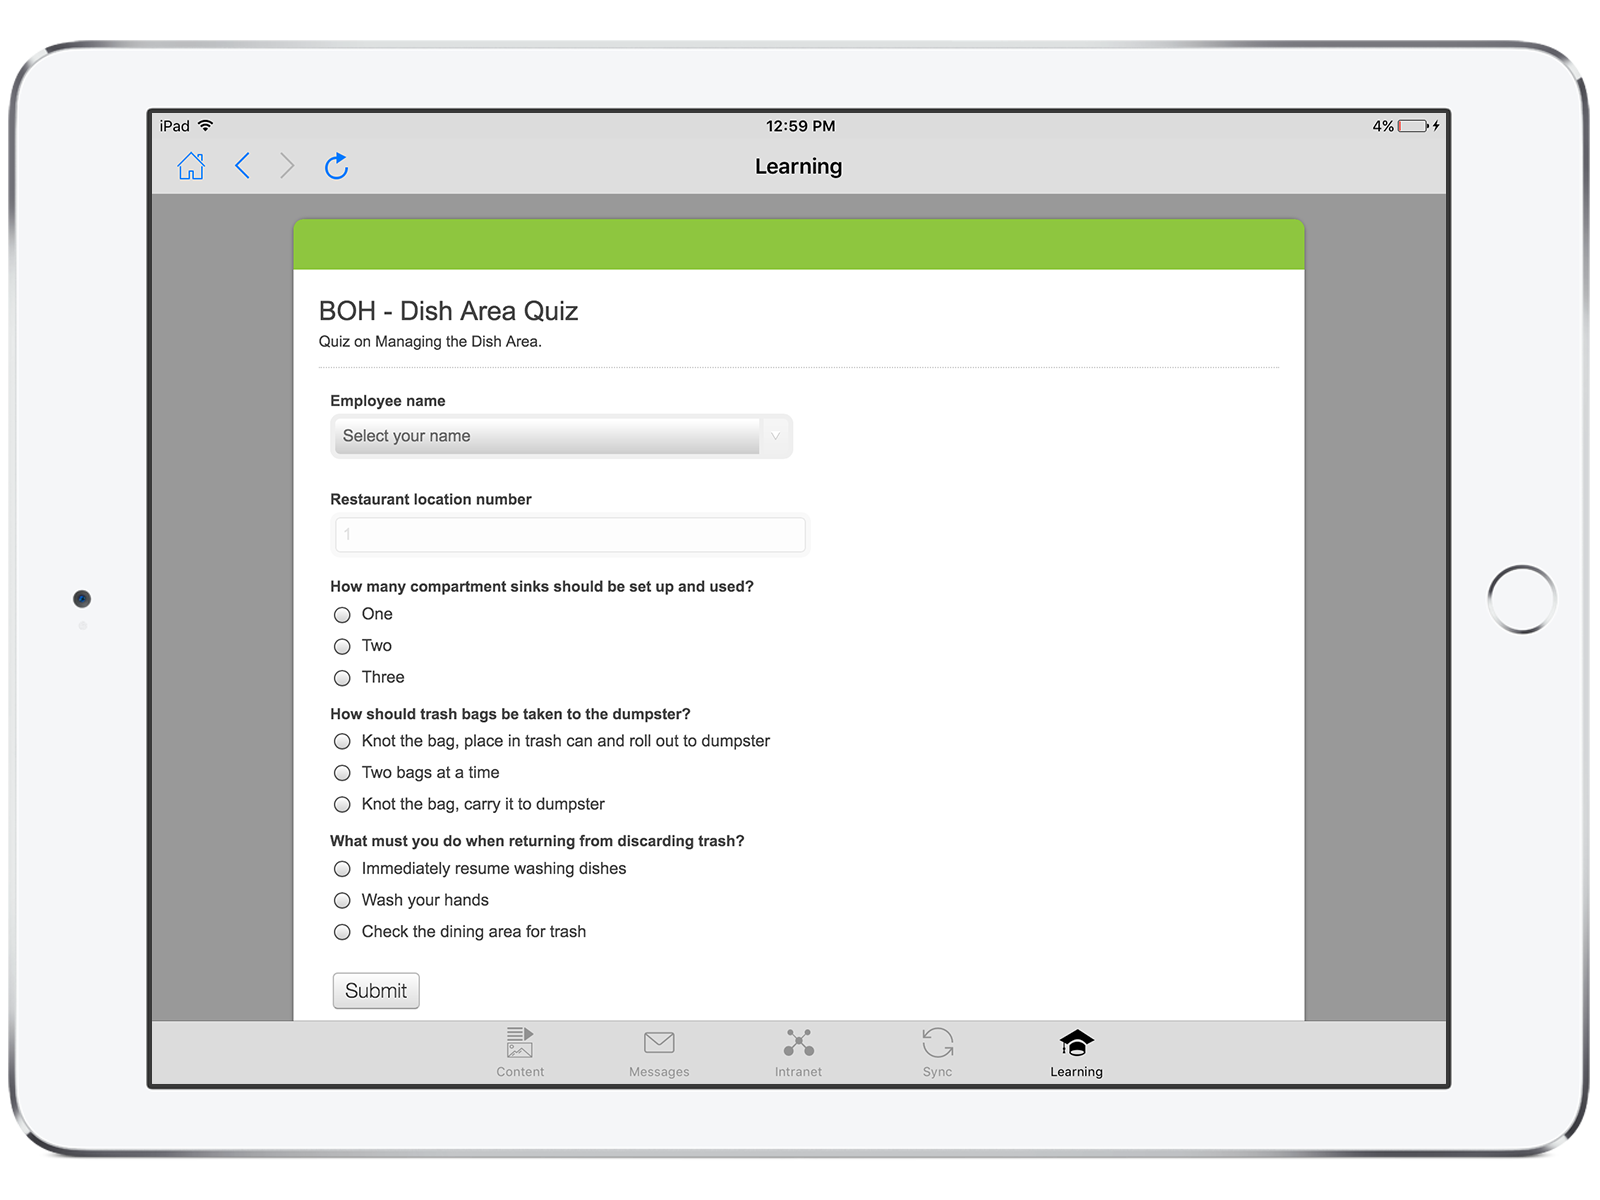Click the sinks question text
This screenshot has width=1600, height=1200.
point(542,587)
